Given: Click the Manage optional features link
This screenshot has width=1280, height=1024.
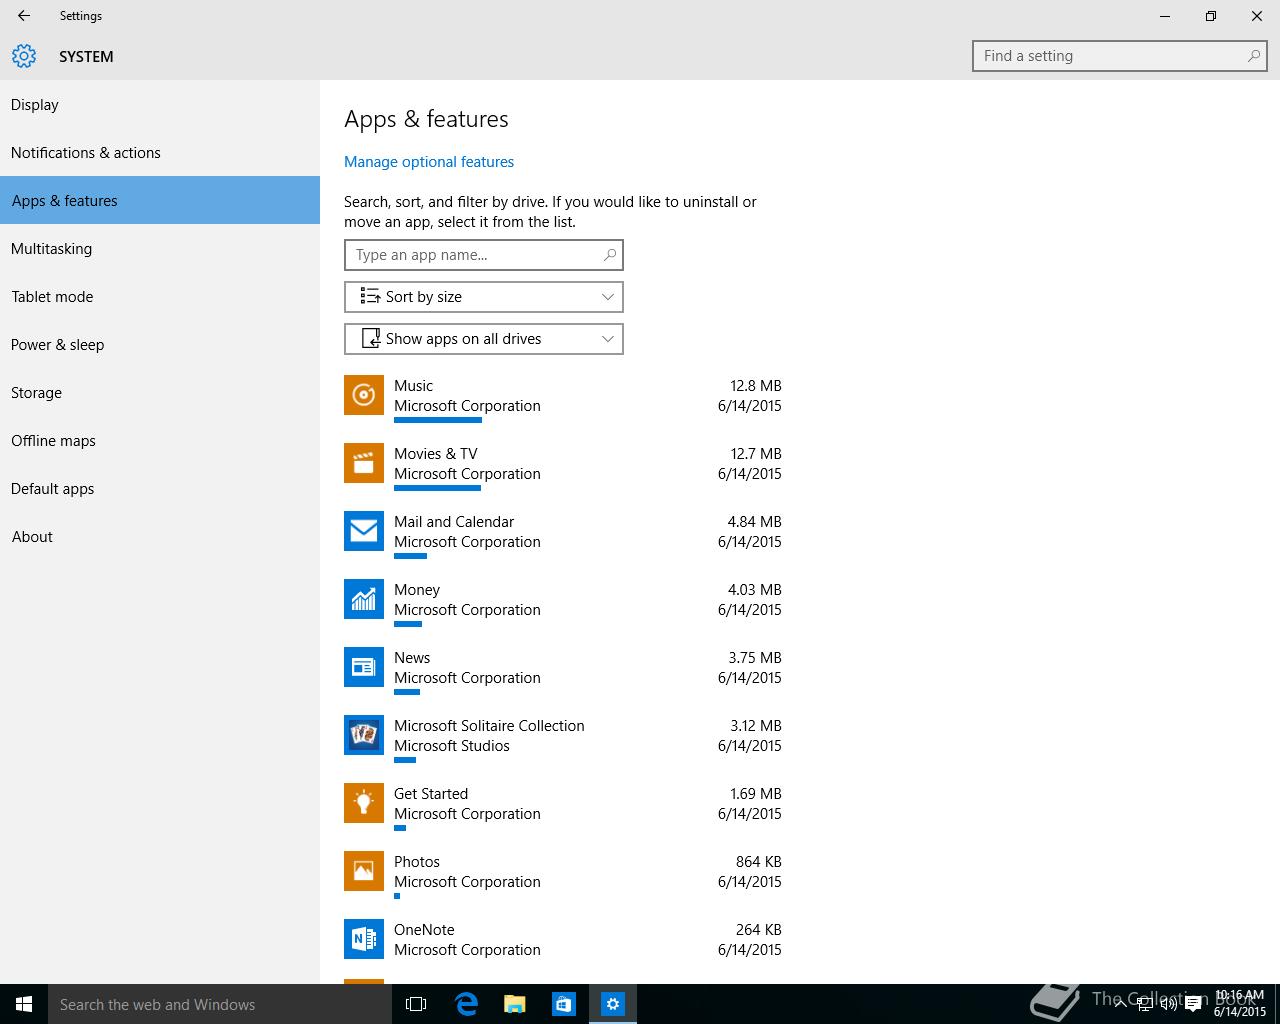Looking at the screenshot, I should point(429,162).
